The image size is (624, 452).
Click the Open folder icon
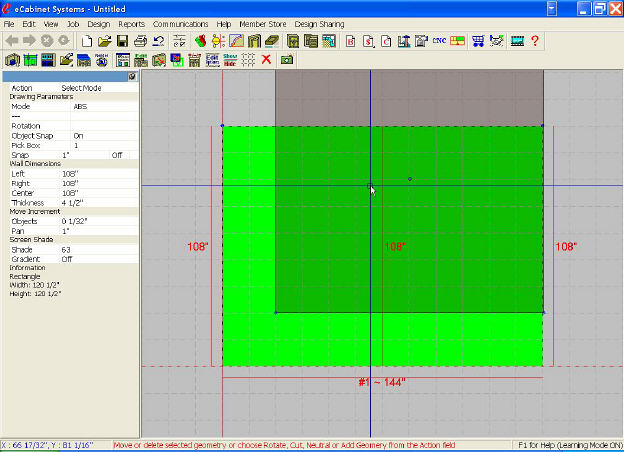[x=104, y=41]
